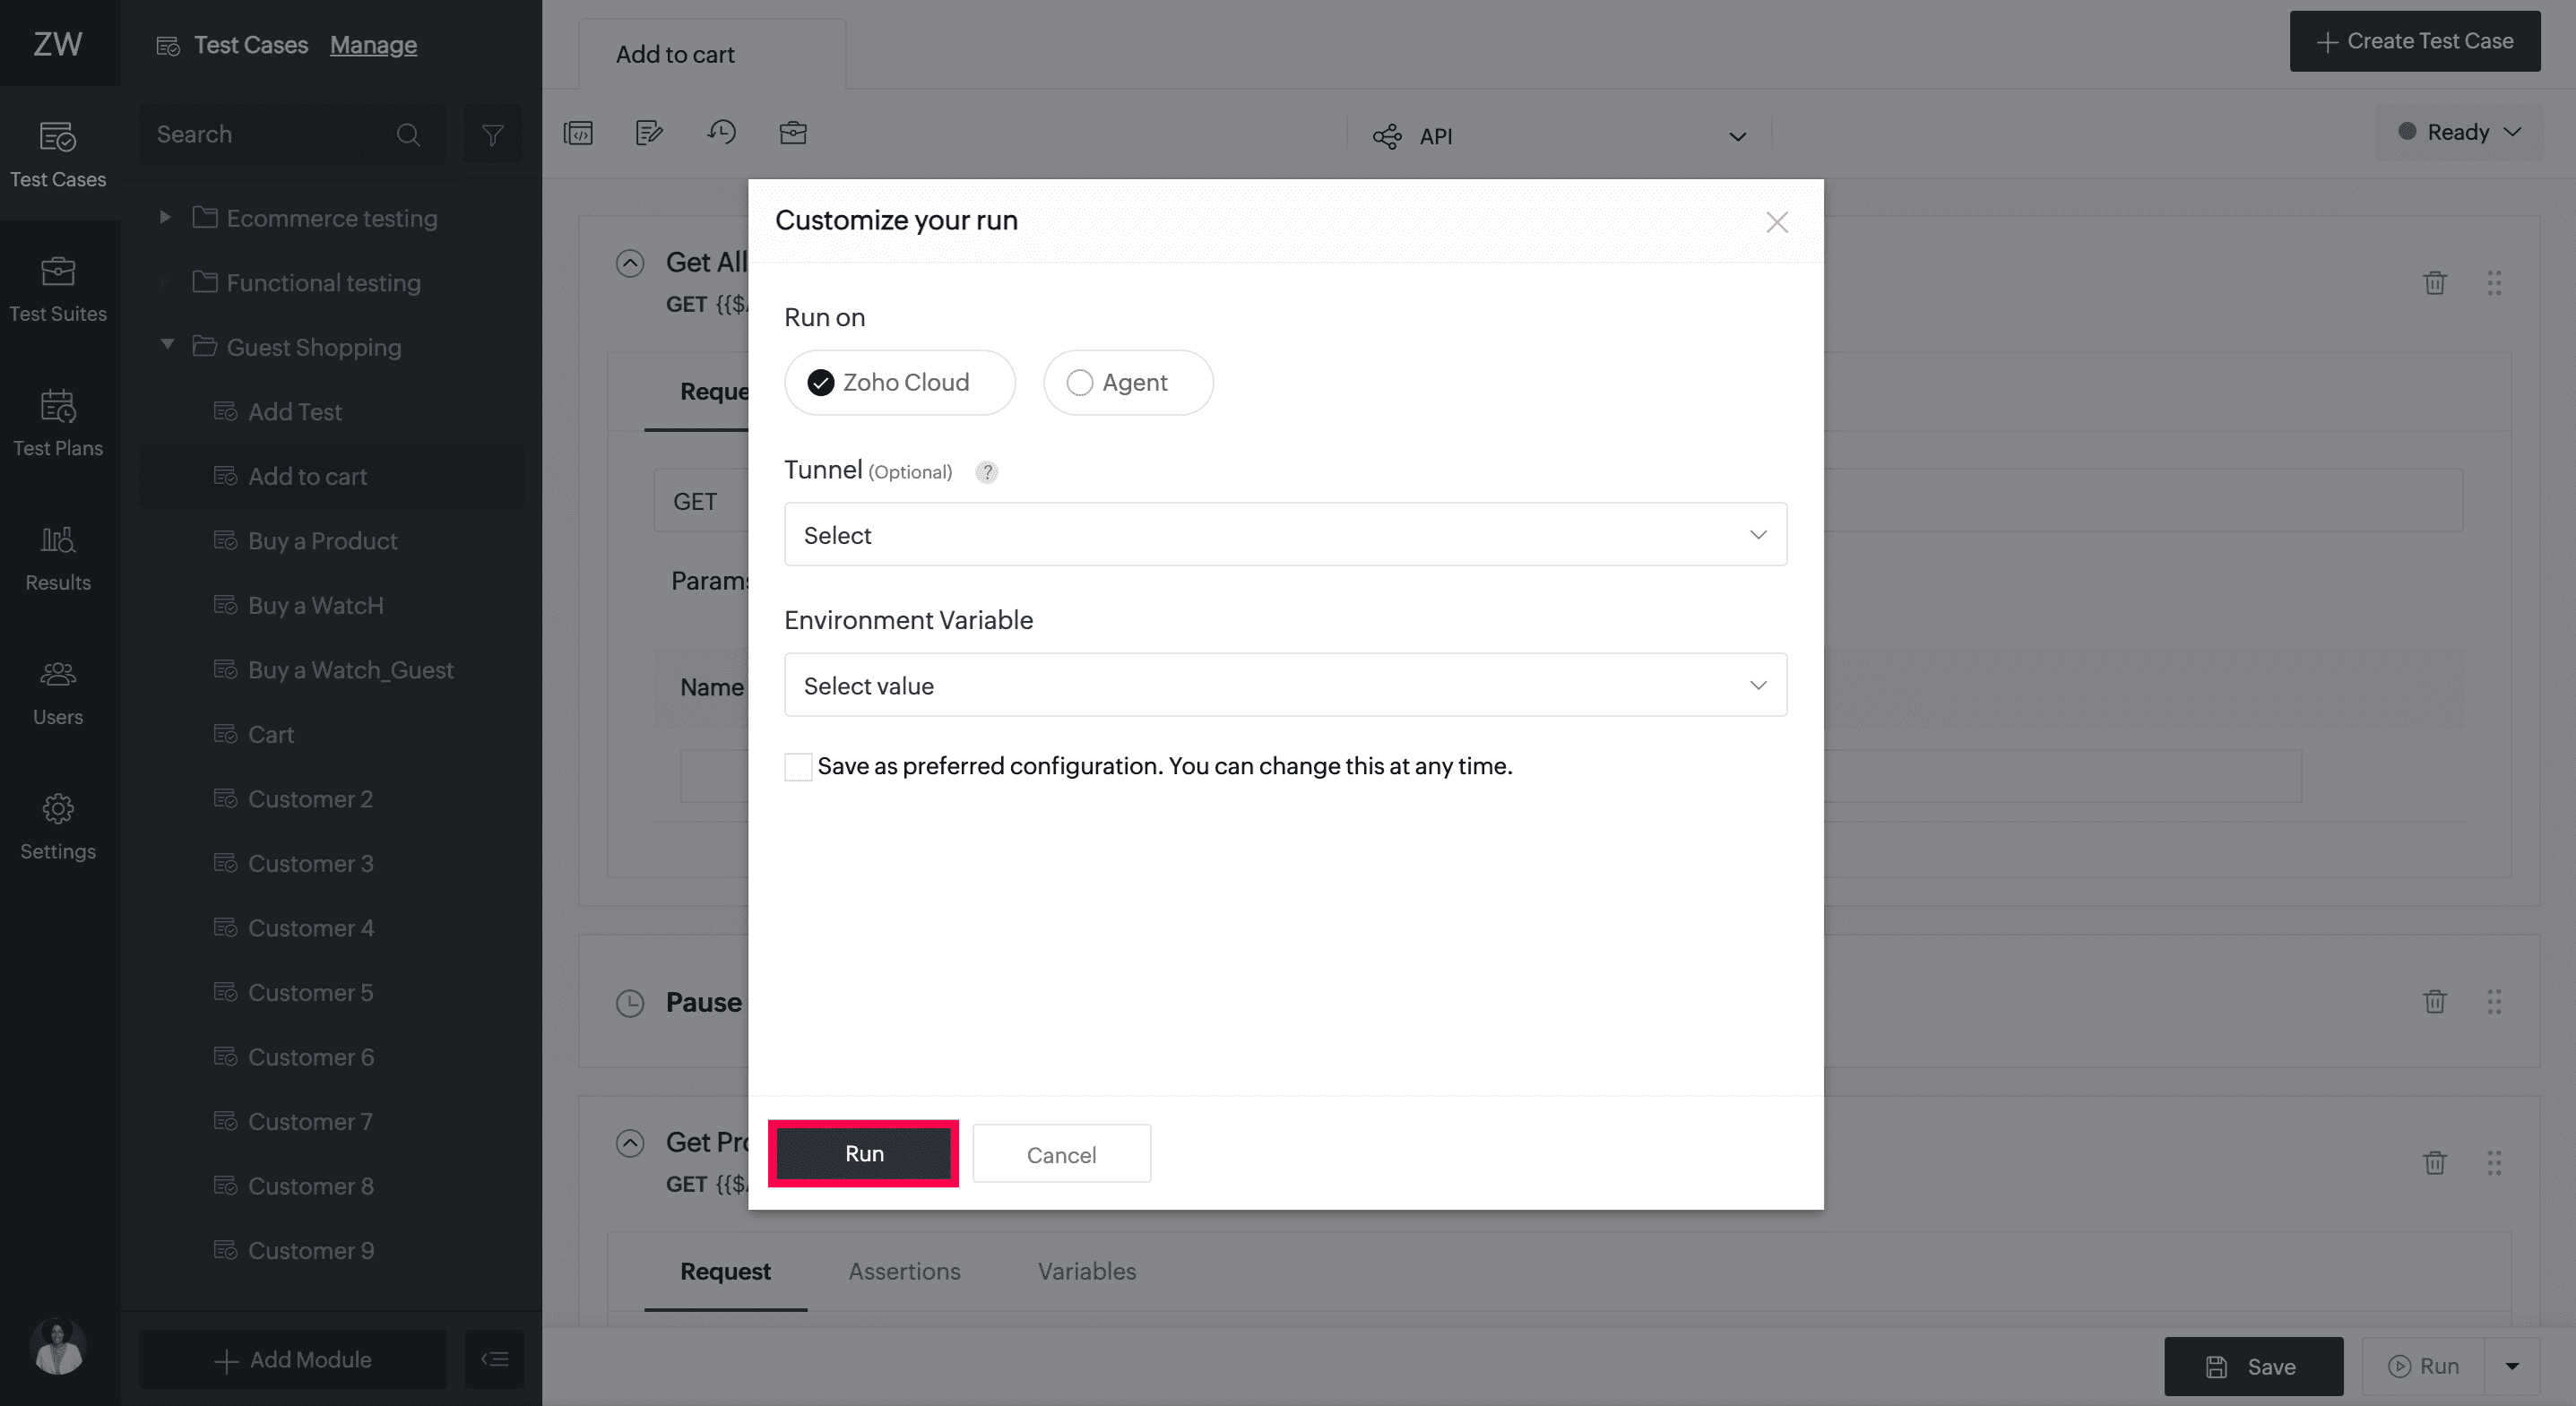Open the Users section icon

[x=58, y=674]
